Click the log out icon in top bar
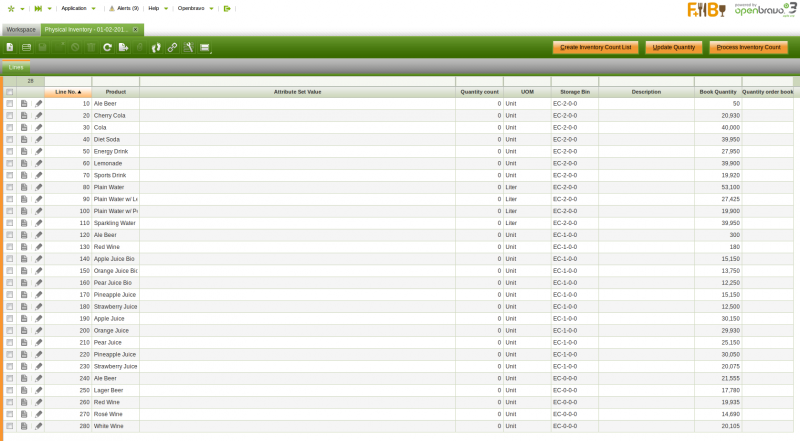The image size is (800, 441). [227, 8]
